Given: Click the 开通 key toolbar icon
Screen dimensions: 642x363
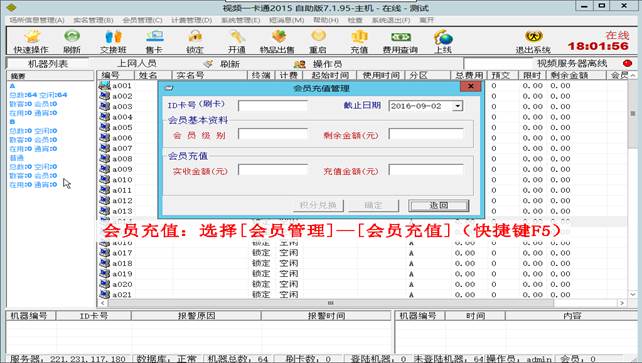Looking at the screenshot, I should [x=237, y=41].
